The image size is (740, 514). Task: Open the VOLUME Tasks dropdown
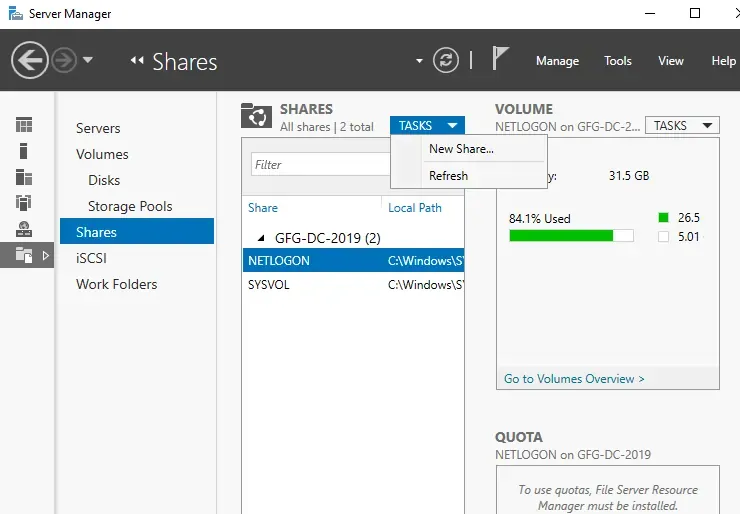pos(682,126)
